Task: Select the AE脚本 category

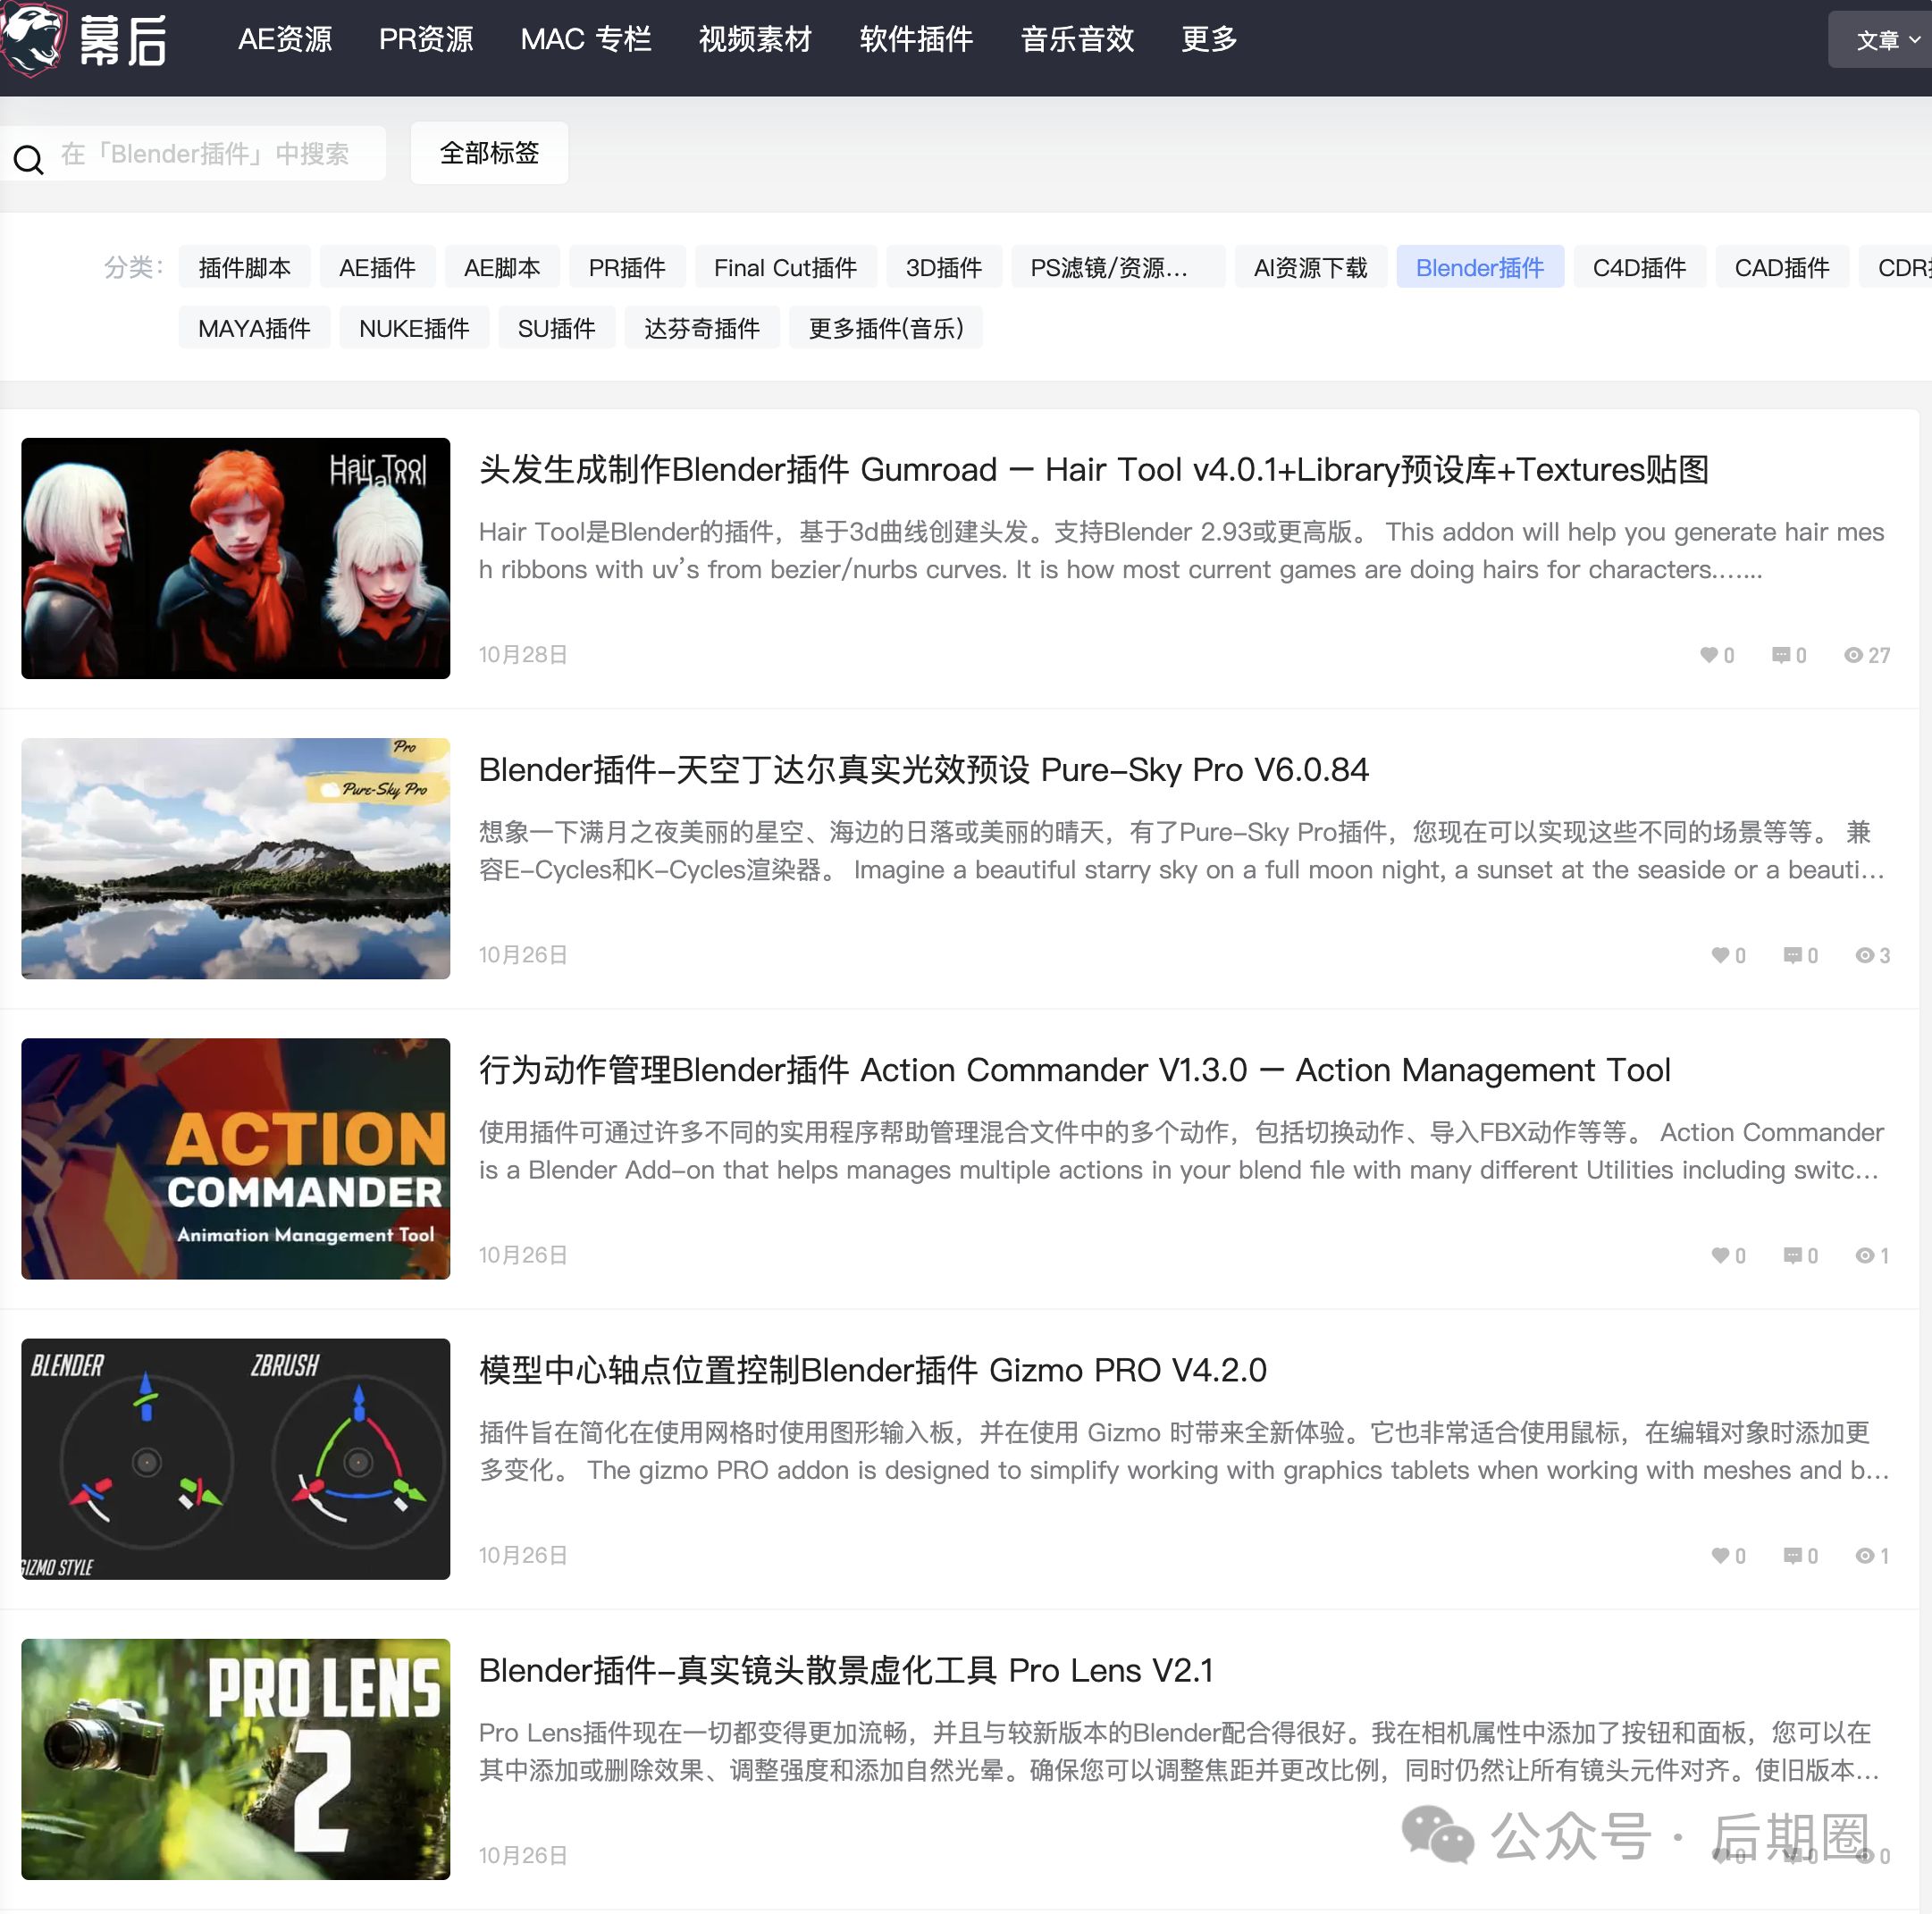Action: pos(502,267)
